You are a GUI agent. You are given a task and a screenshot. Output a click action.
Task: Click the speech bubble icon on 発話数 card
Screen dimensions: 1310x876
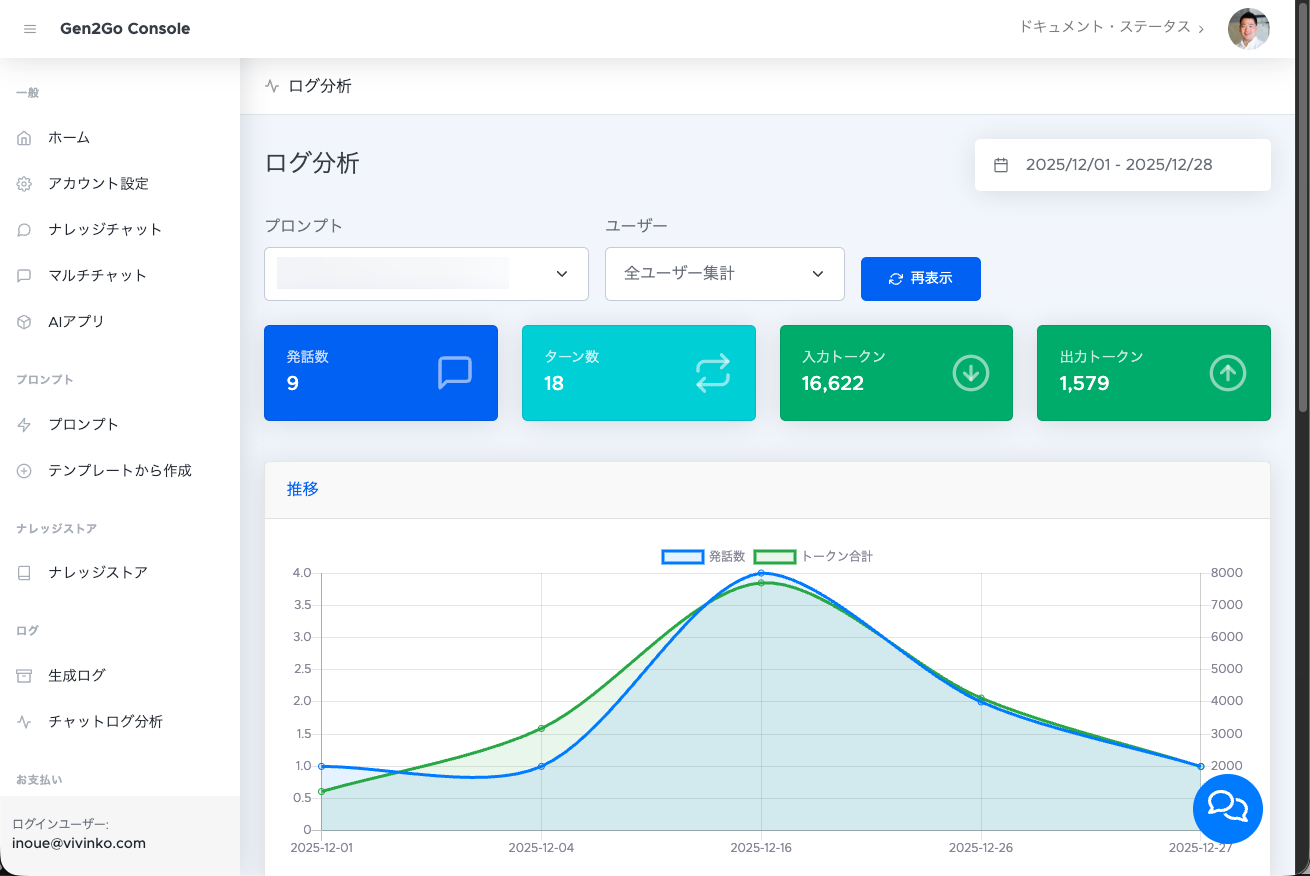[x=455, y=373]
